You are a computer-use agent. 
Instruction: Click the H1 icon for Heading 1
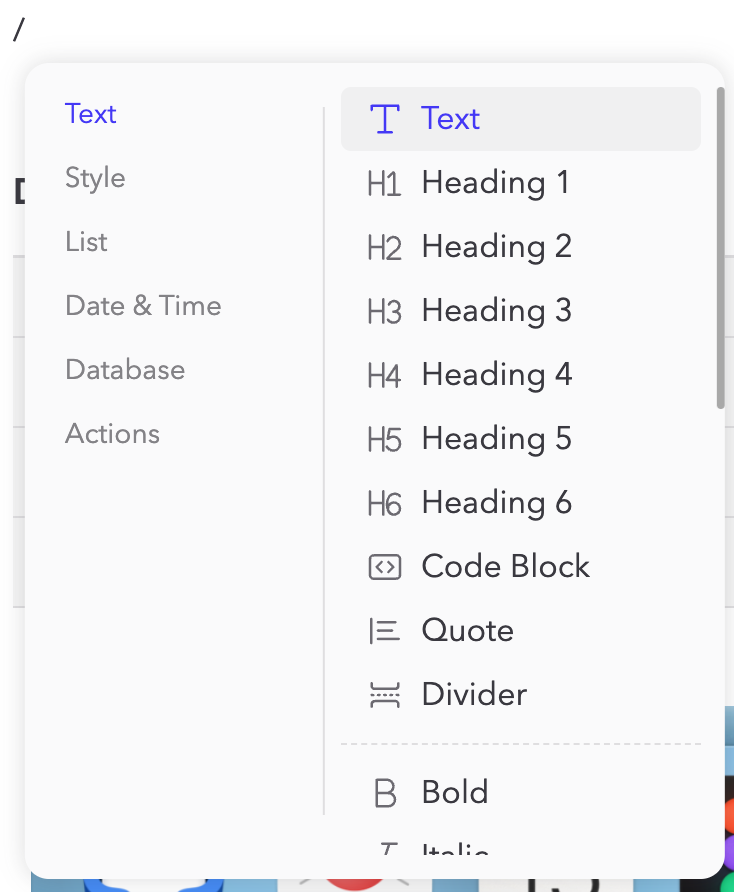pyautogui.click(x=385, y=182)
